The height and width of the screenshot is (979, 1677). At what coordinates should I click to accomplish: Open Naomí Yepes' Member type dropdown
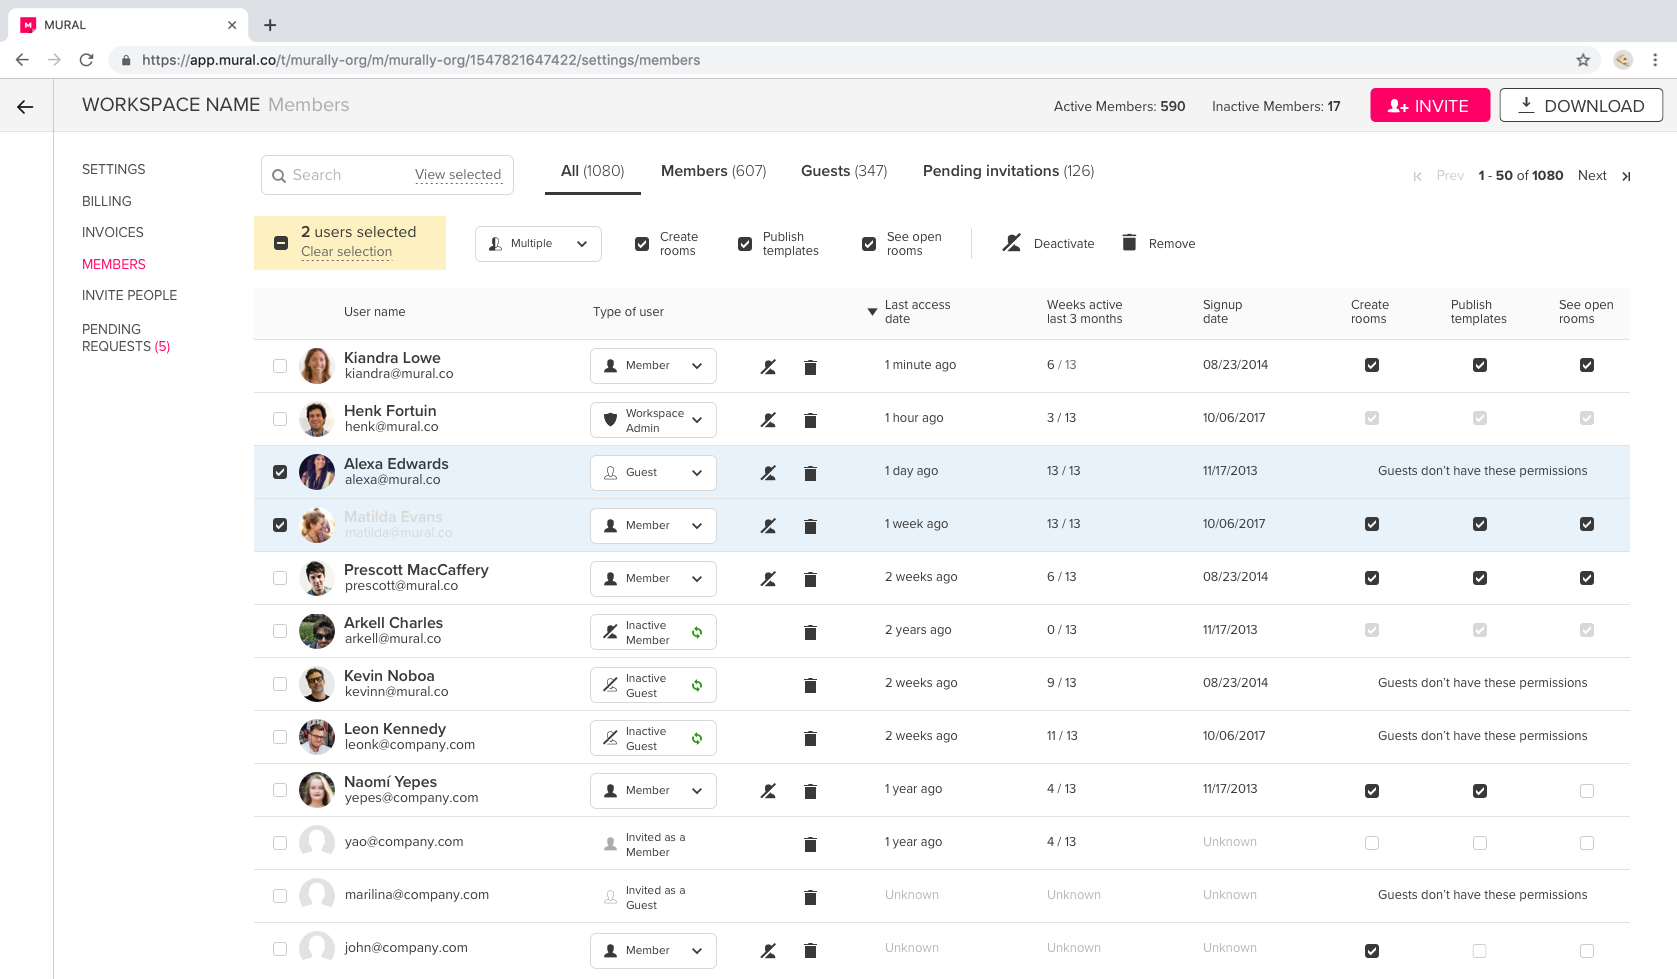[653, 791]
